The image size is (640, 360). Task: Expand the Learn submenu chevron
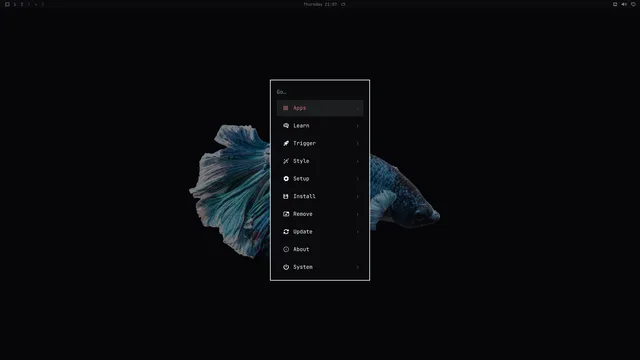click(x=358, y=126)
